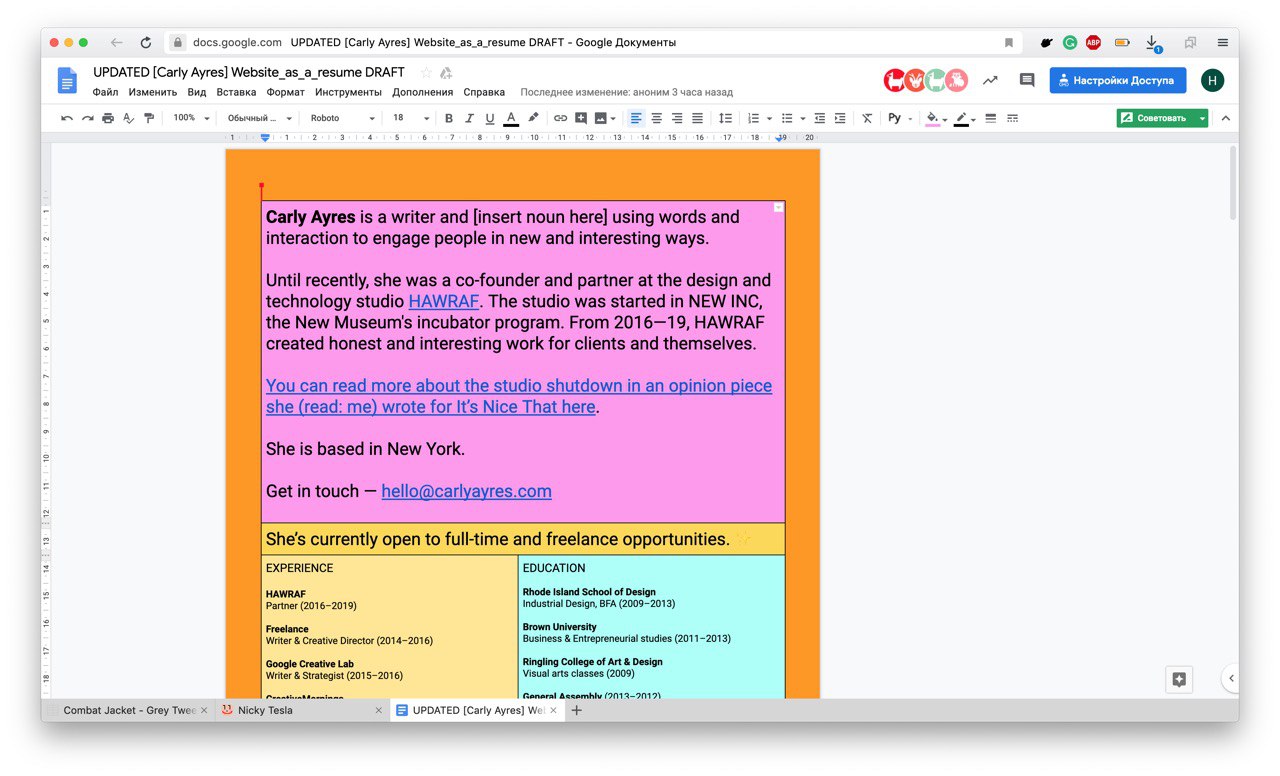
Task: Open the studio shutdown opinion piece link
Action: pos(519,396)
